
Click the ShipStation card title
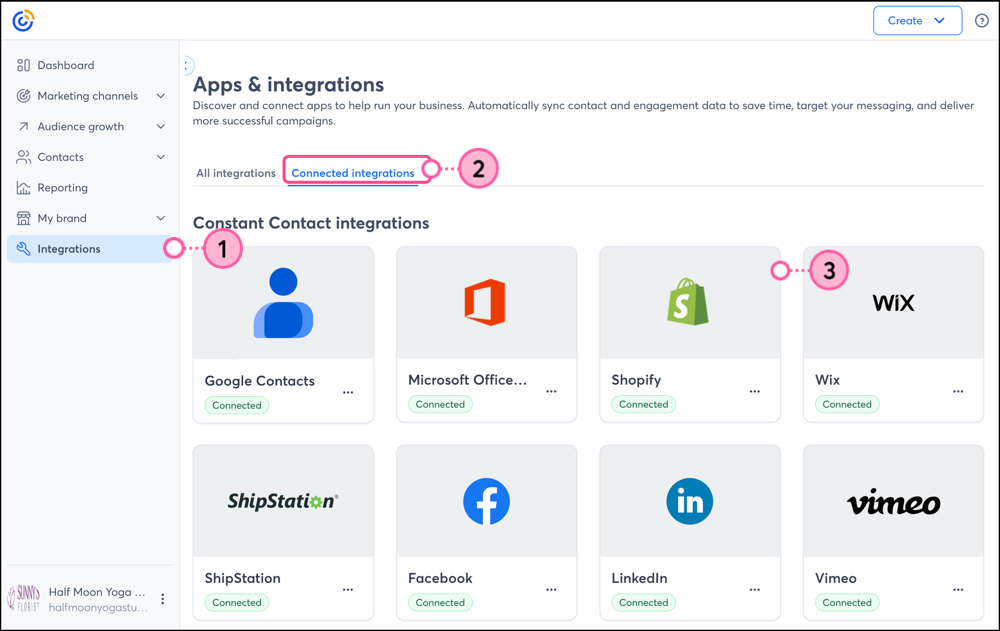(x=242, y=578)
